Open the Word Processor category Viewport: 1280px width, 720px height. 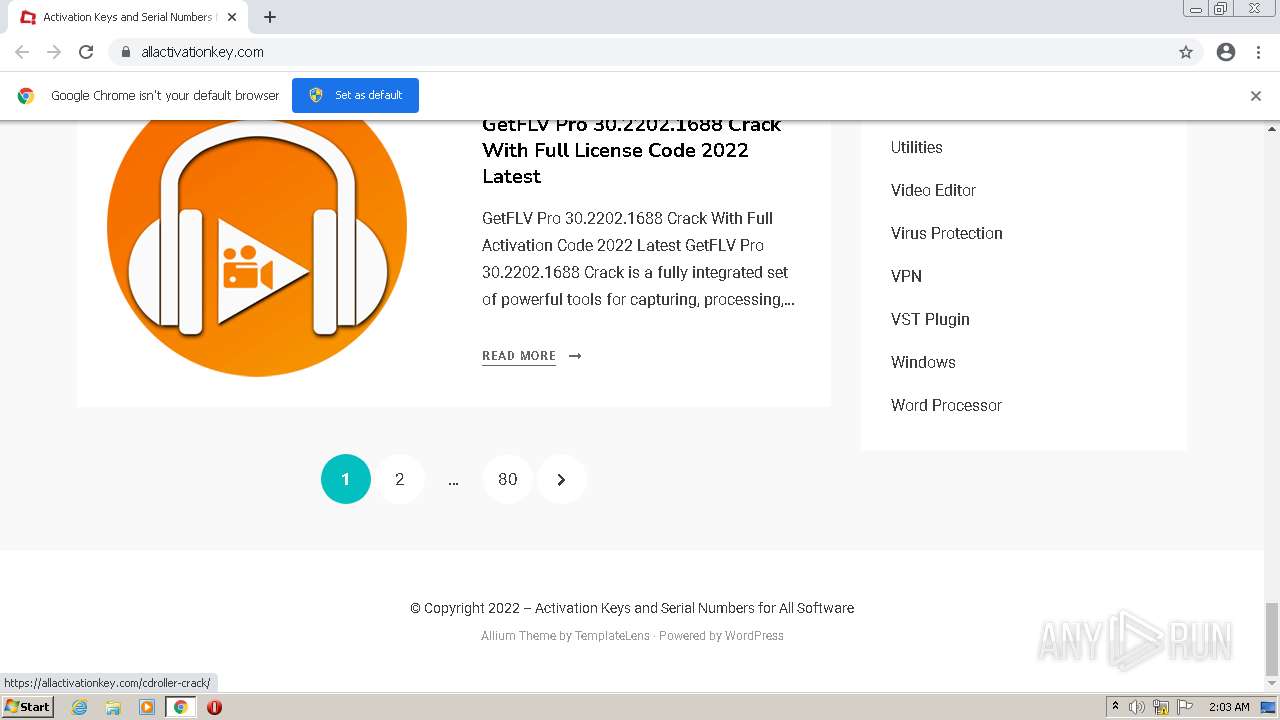946,405
